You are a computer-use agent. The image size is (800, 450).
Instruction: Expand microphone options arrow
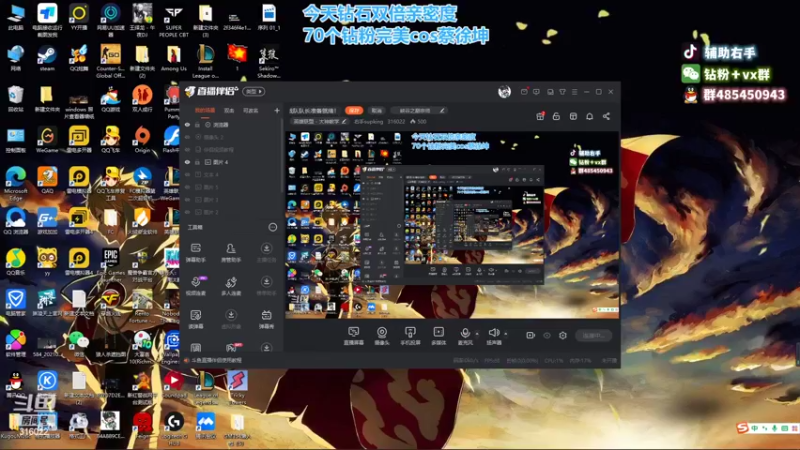(x=477, y=334)
